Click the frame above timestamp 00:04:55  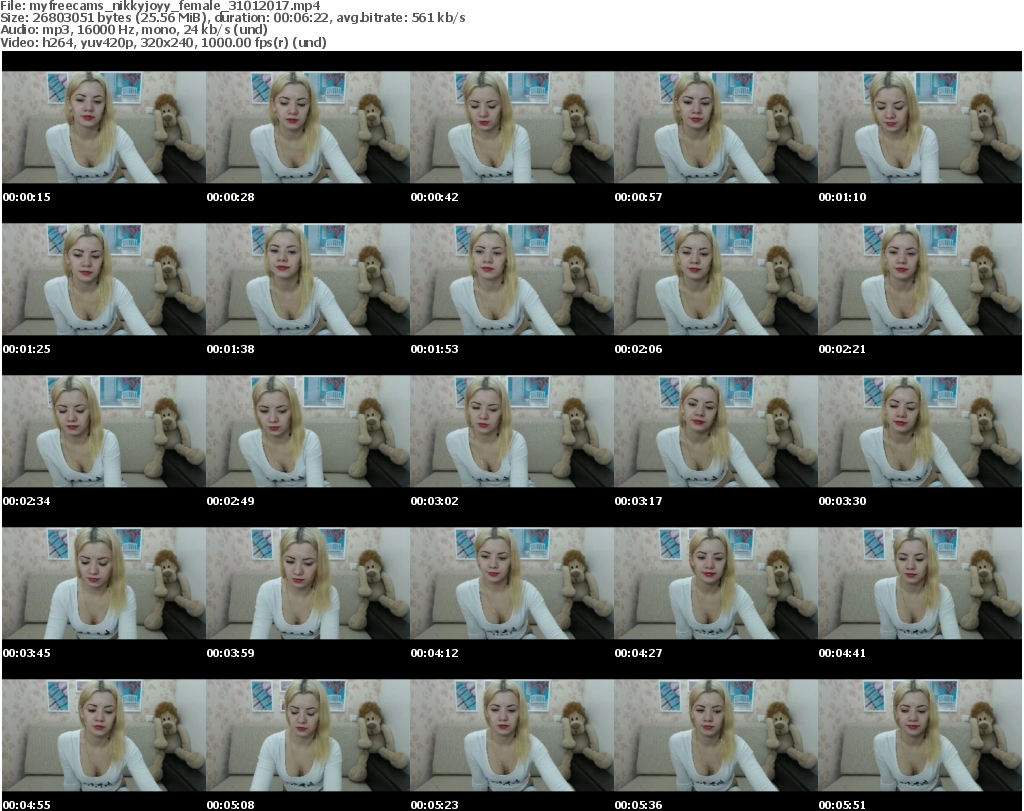pos(104,736)
